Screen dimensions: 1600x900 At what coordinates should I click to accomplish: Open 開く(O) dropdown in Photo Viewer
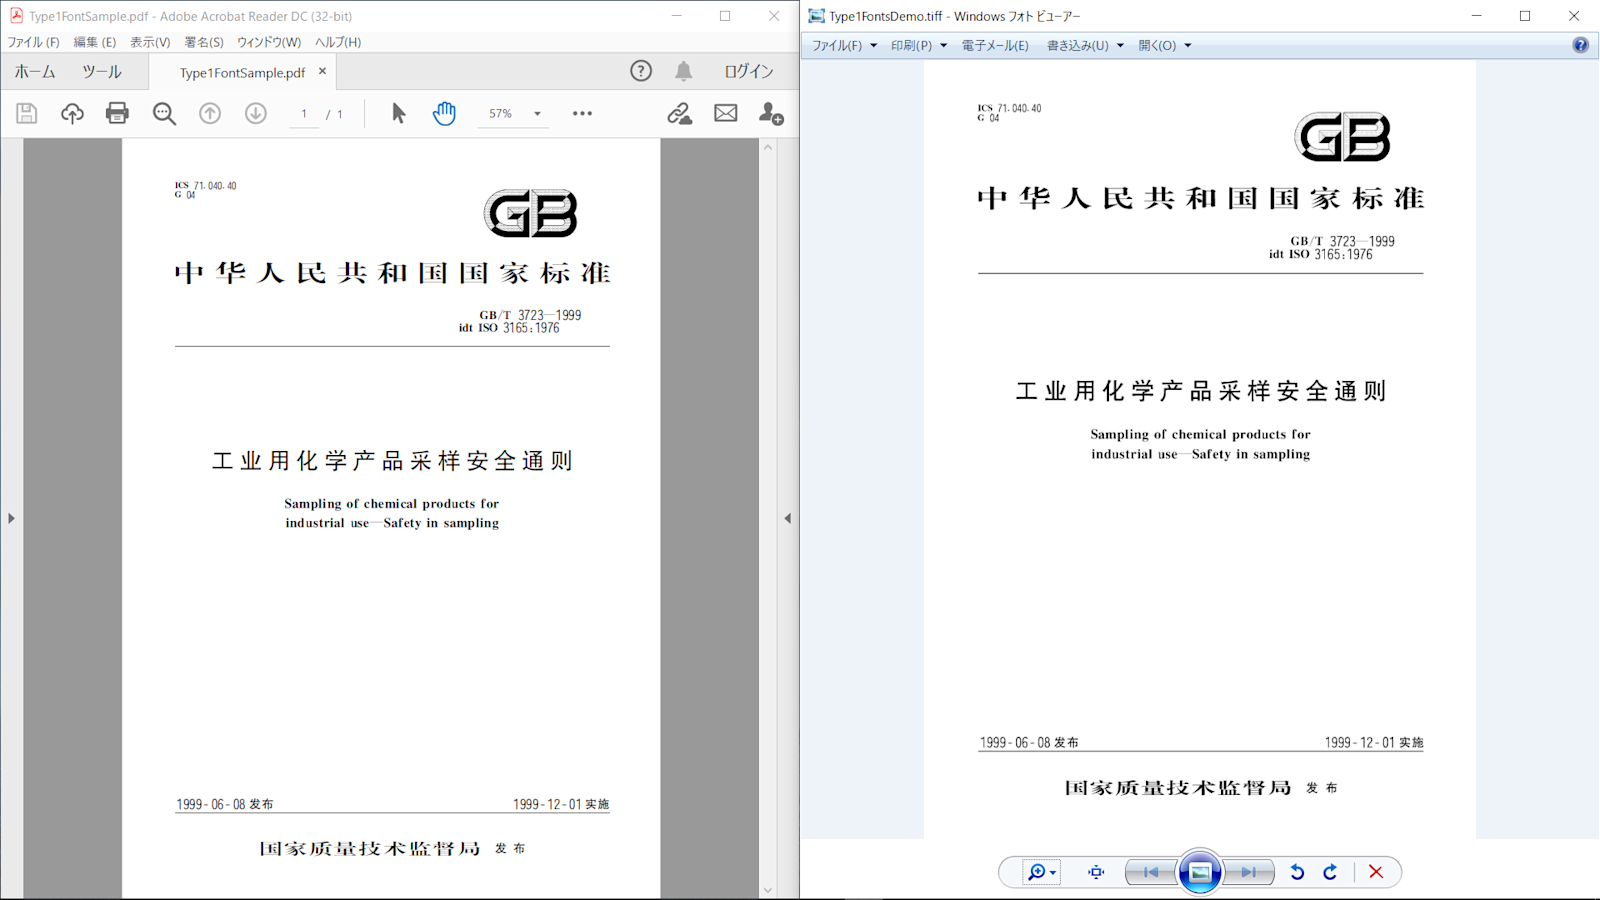tap(1165, 45)
